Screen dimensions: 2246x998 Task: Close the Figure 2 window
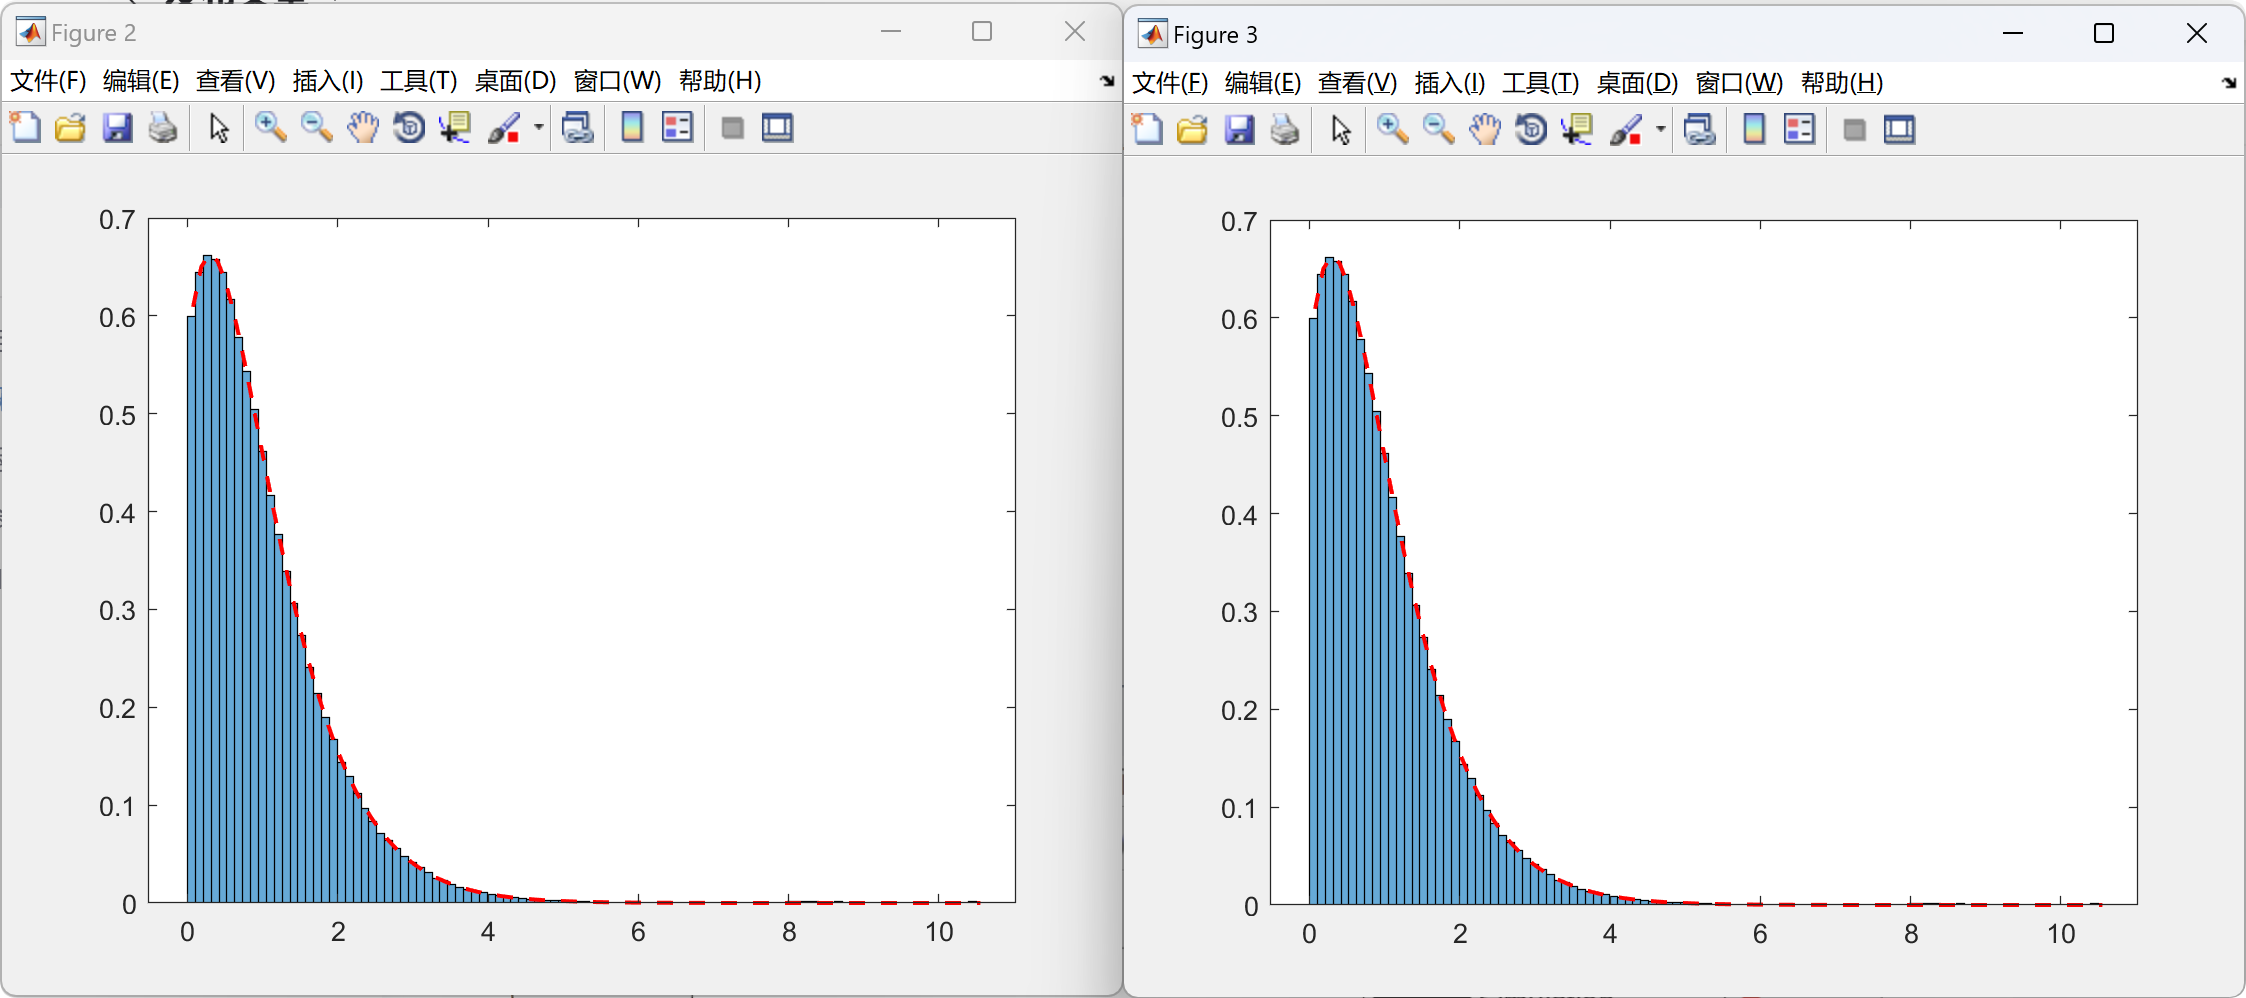pyautogui.click(x=1075, y=32)
